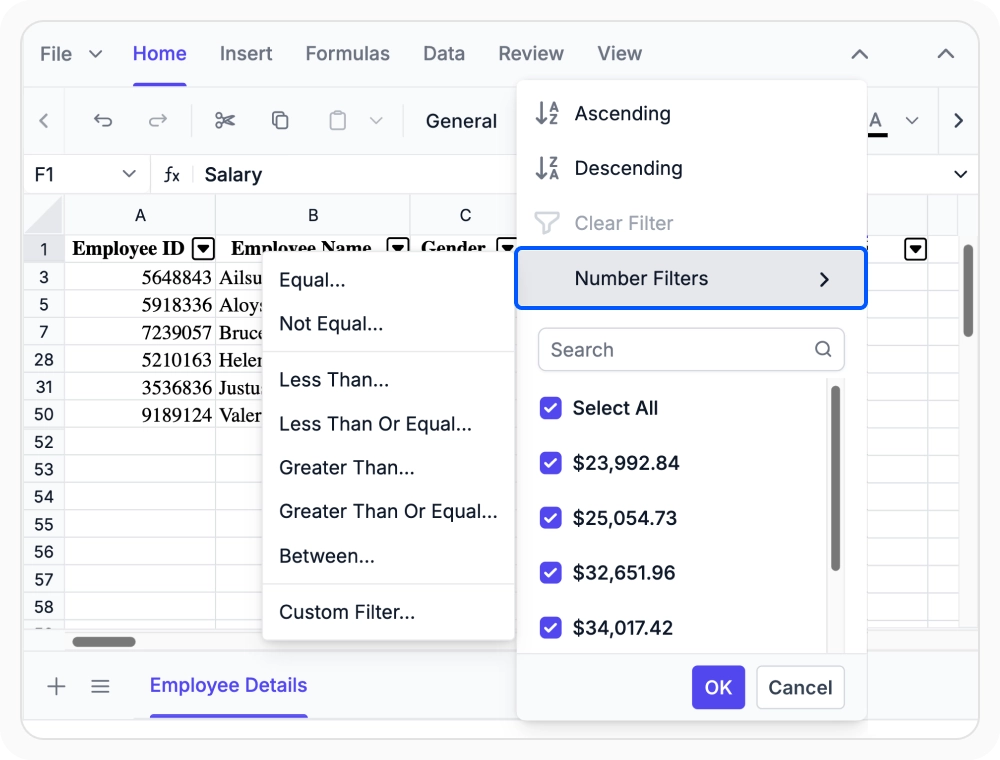This screenshot has width=1000, height=760.
Task: Click the sheet list hamburger icon
Action: tap(100, 686)
